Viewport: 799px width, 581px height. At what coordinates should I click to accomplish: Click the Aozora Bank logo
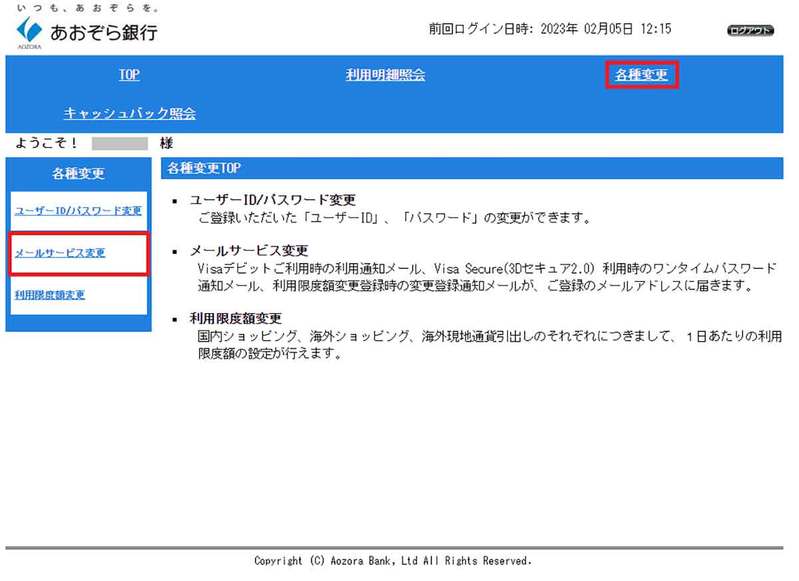point(29,33)
